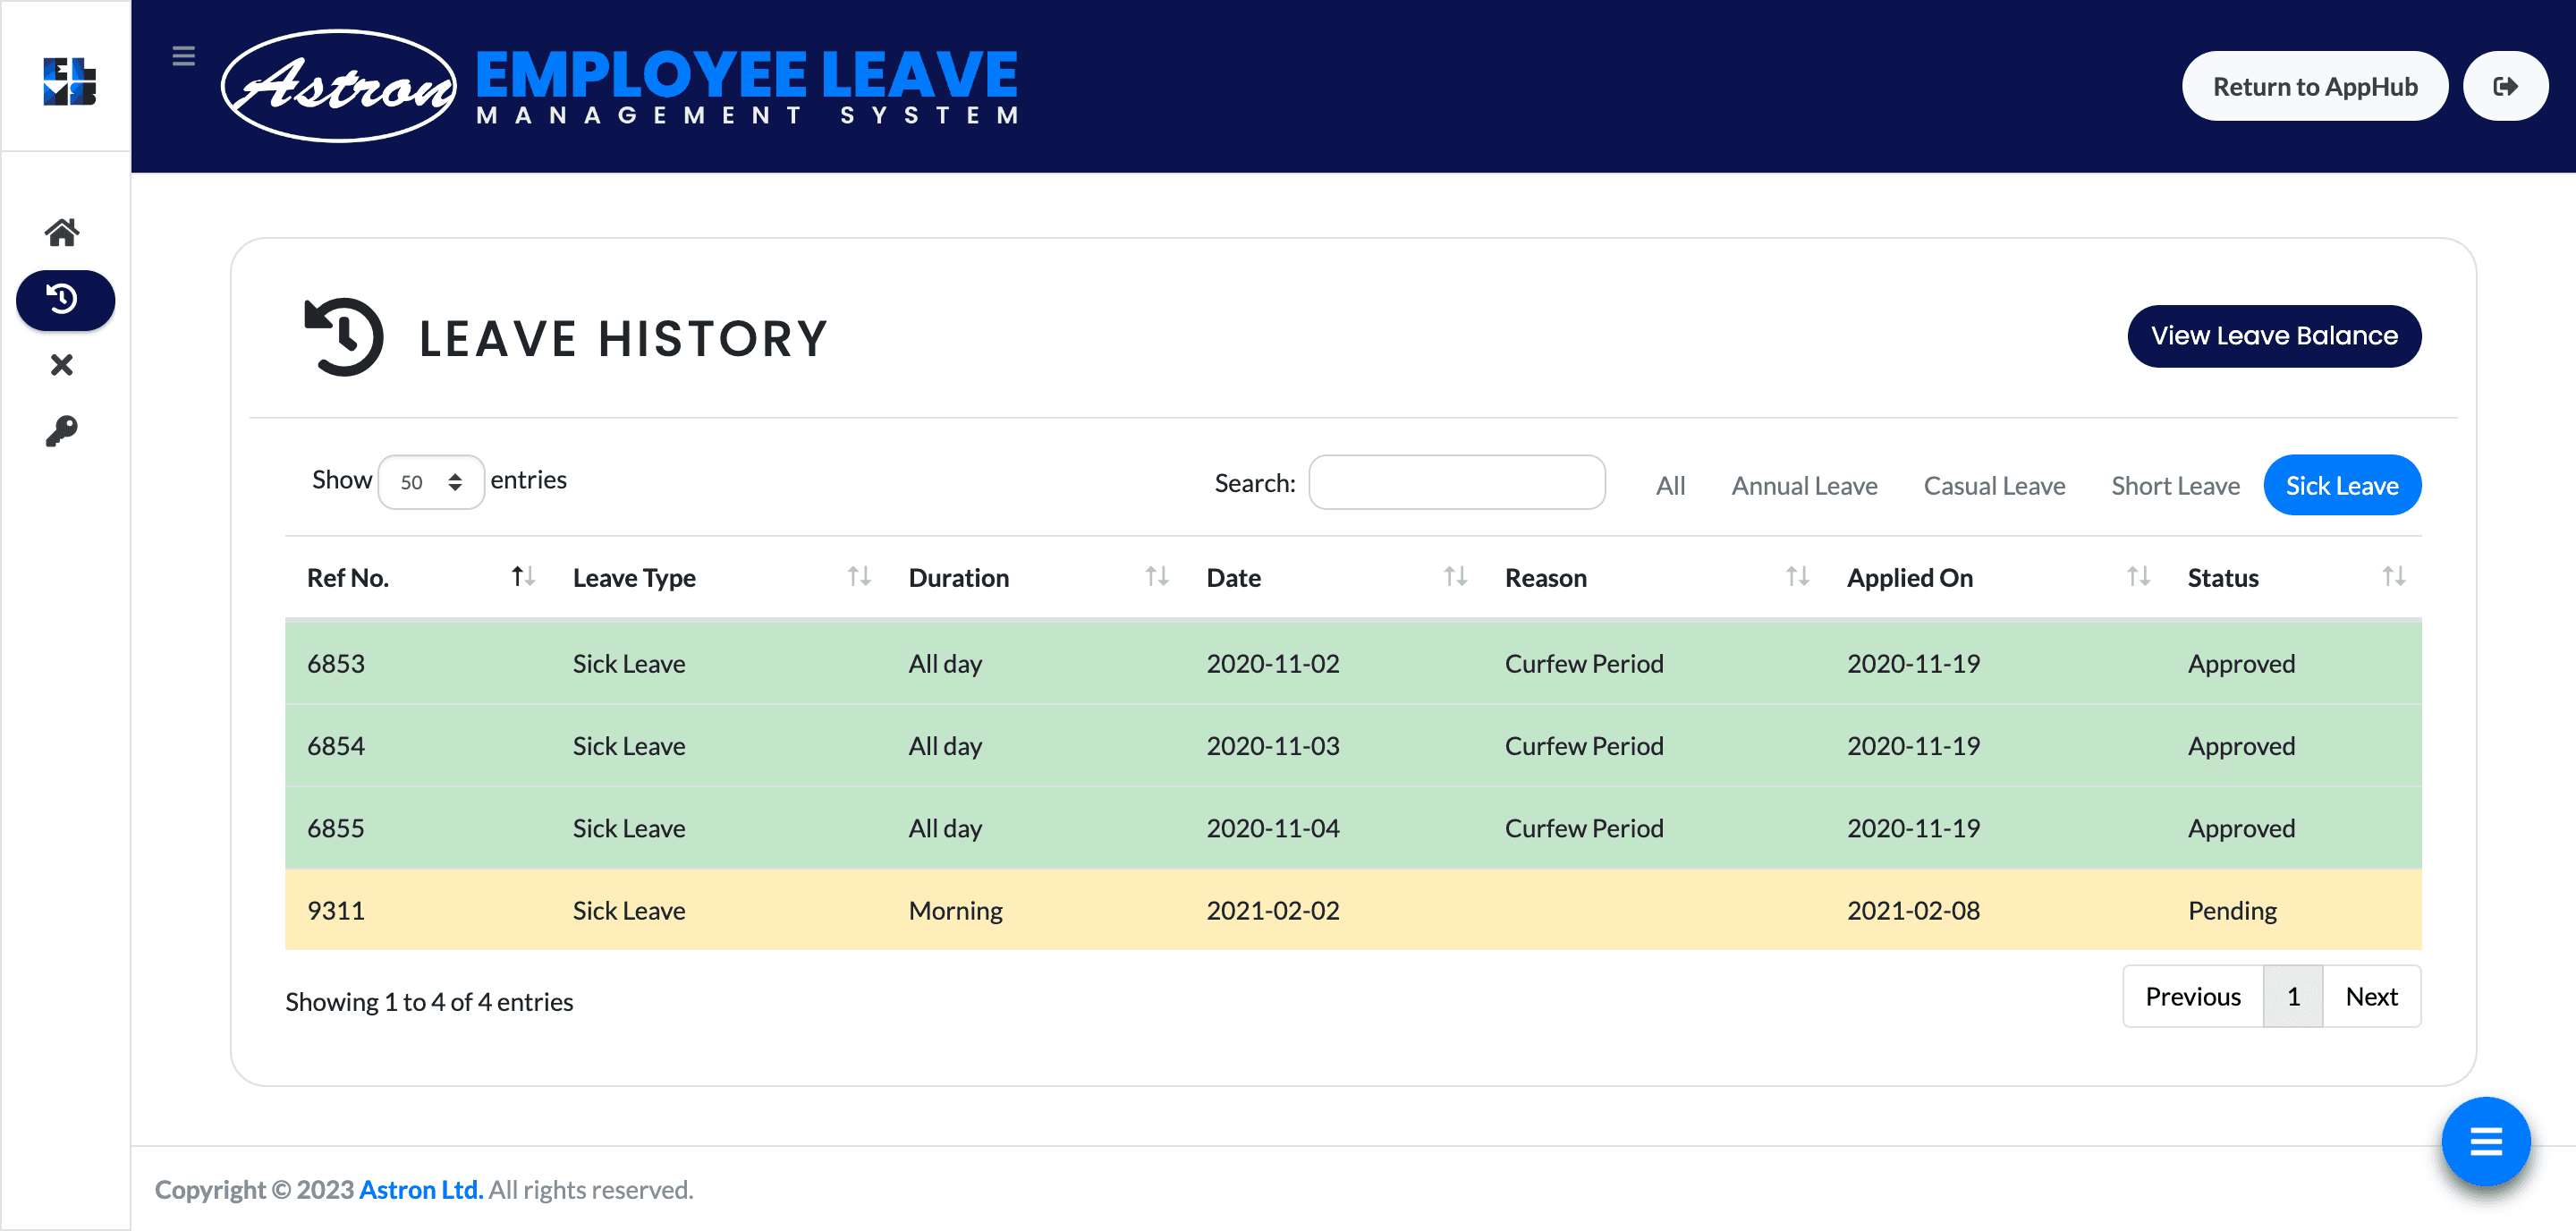Select the Casual Leave filter tab
The height and width of the screenshot is (1231, 2576).
click(x=1994, y=486)
